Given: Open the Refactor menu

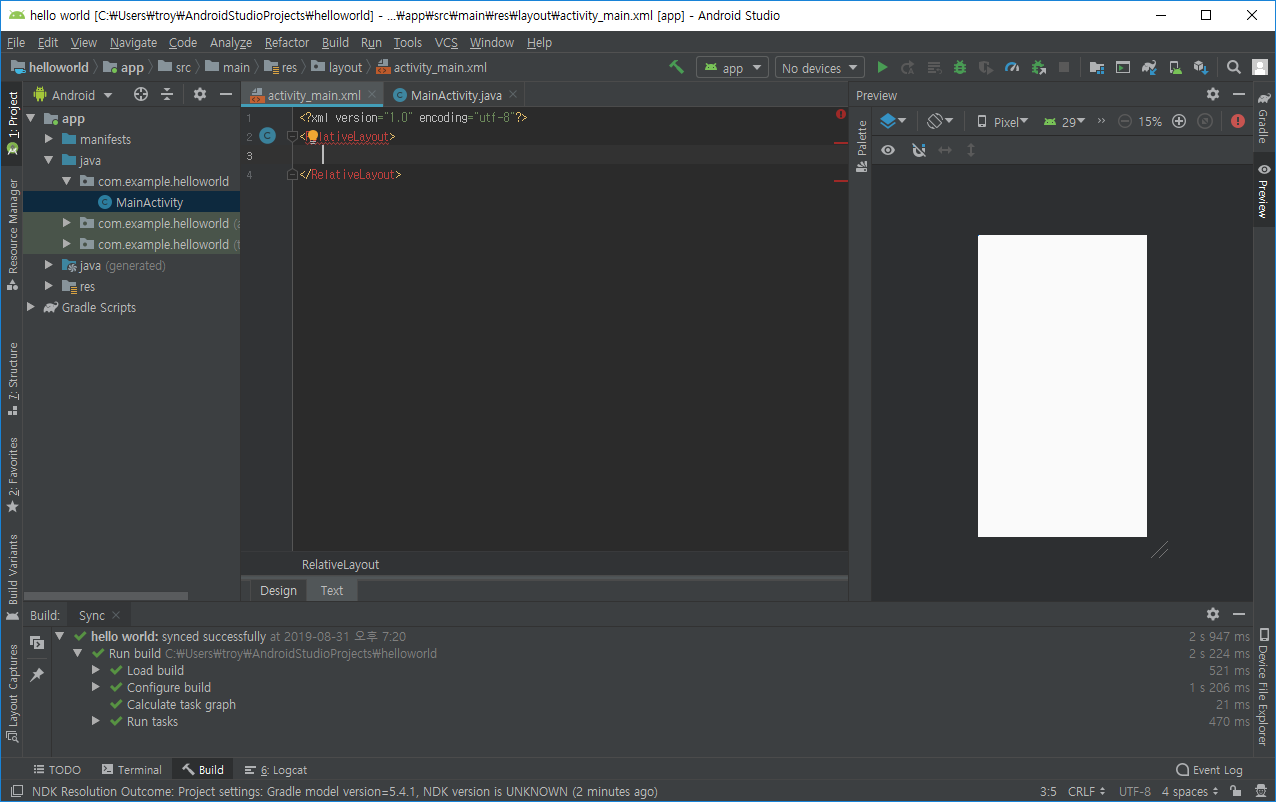Looking at the screenshot, I should (287, 42).
